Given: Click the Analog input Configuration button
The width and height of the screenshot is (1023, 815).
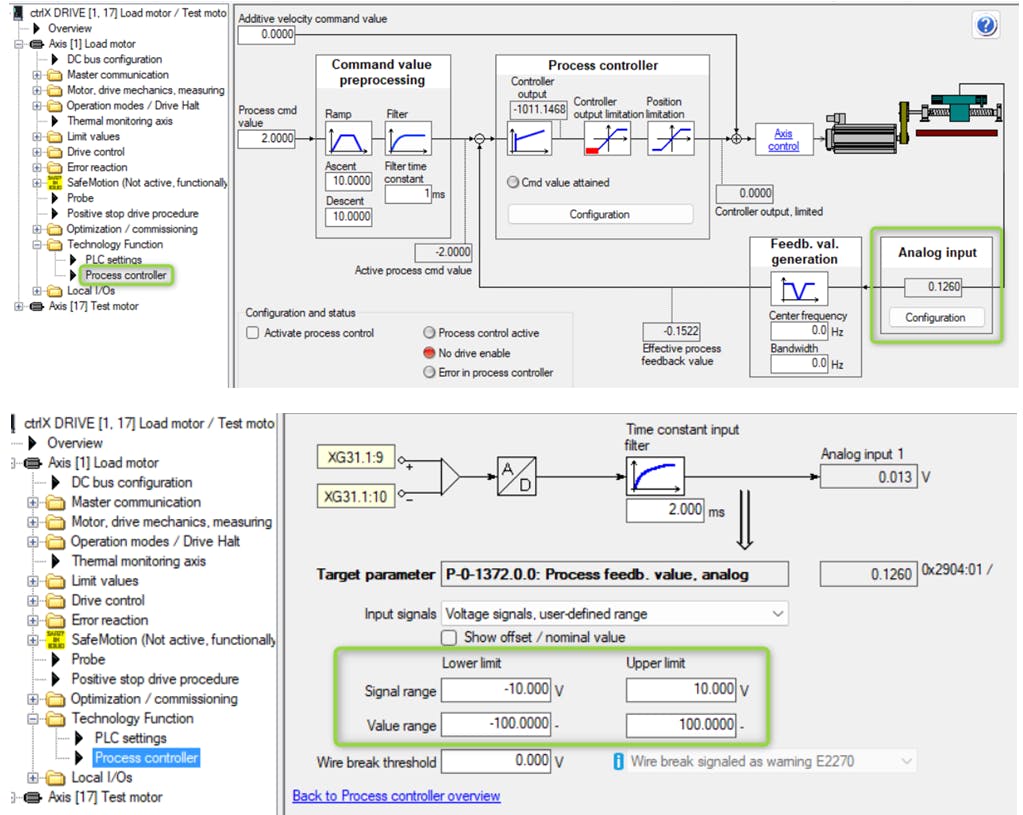Looking at the screenshot, I should tap(935, 317).
